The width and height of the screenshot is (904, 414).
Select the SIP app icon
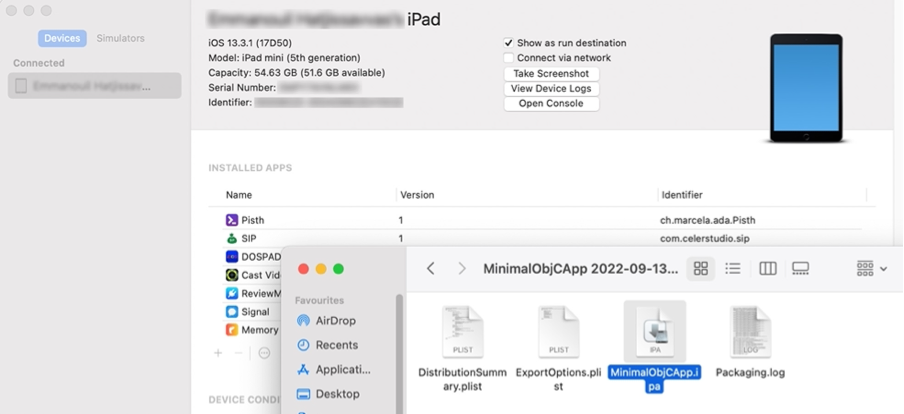coord(232,239)
